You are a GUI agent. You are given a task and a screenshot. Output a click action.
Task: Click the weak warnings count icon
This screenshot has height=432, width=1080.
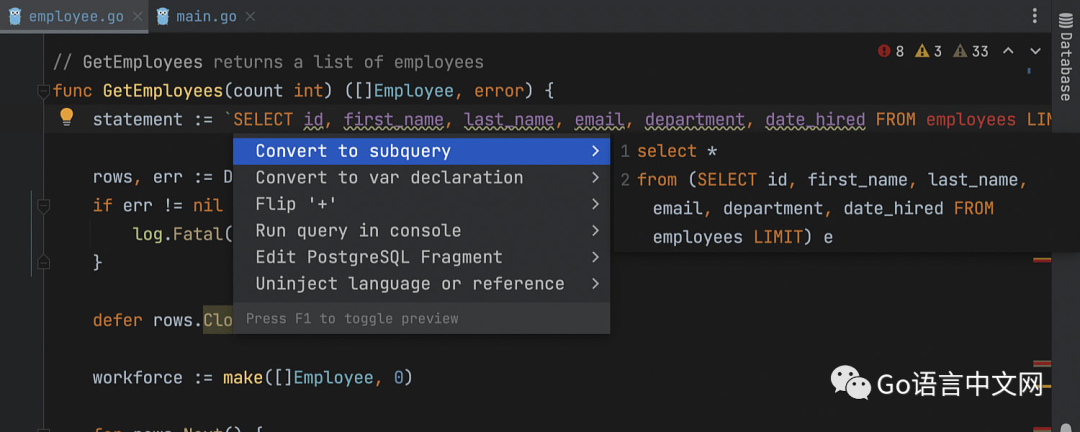point(960,51)
